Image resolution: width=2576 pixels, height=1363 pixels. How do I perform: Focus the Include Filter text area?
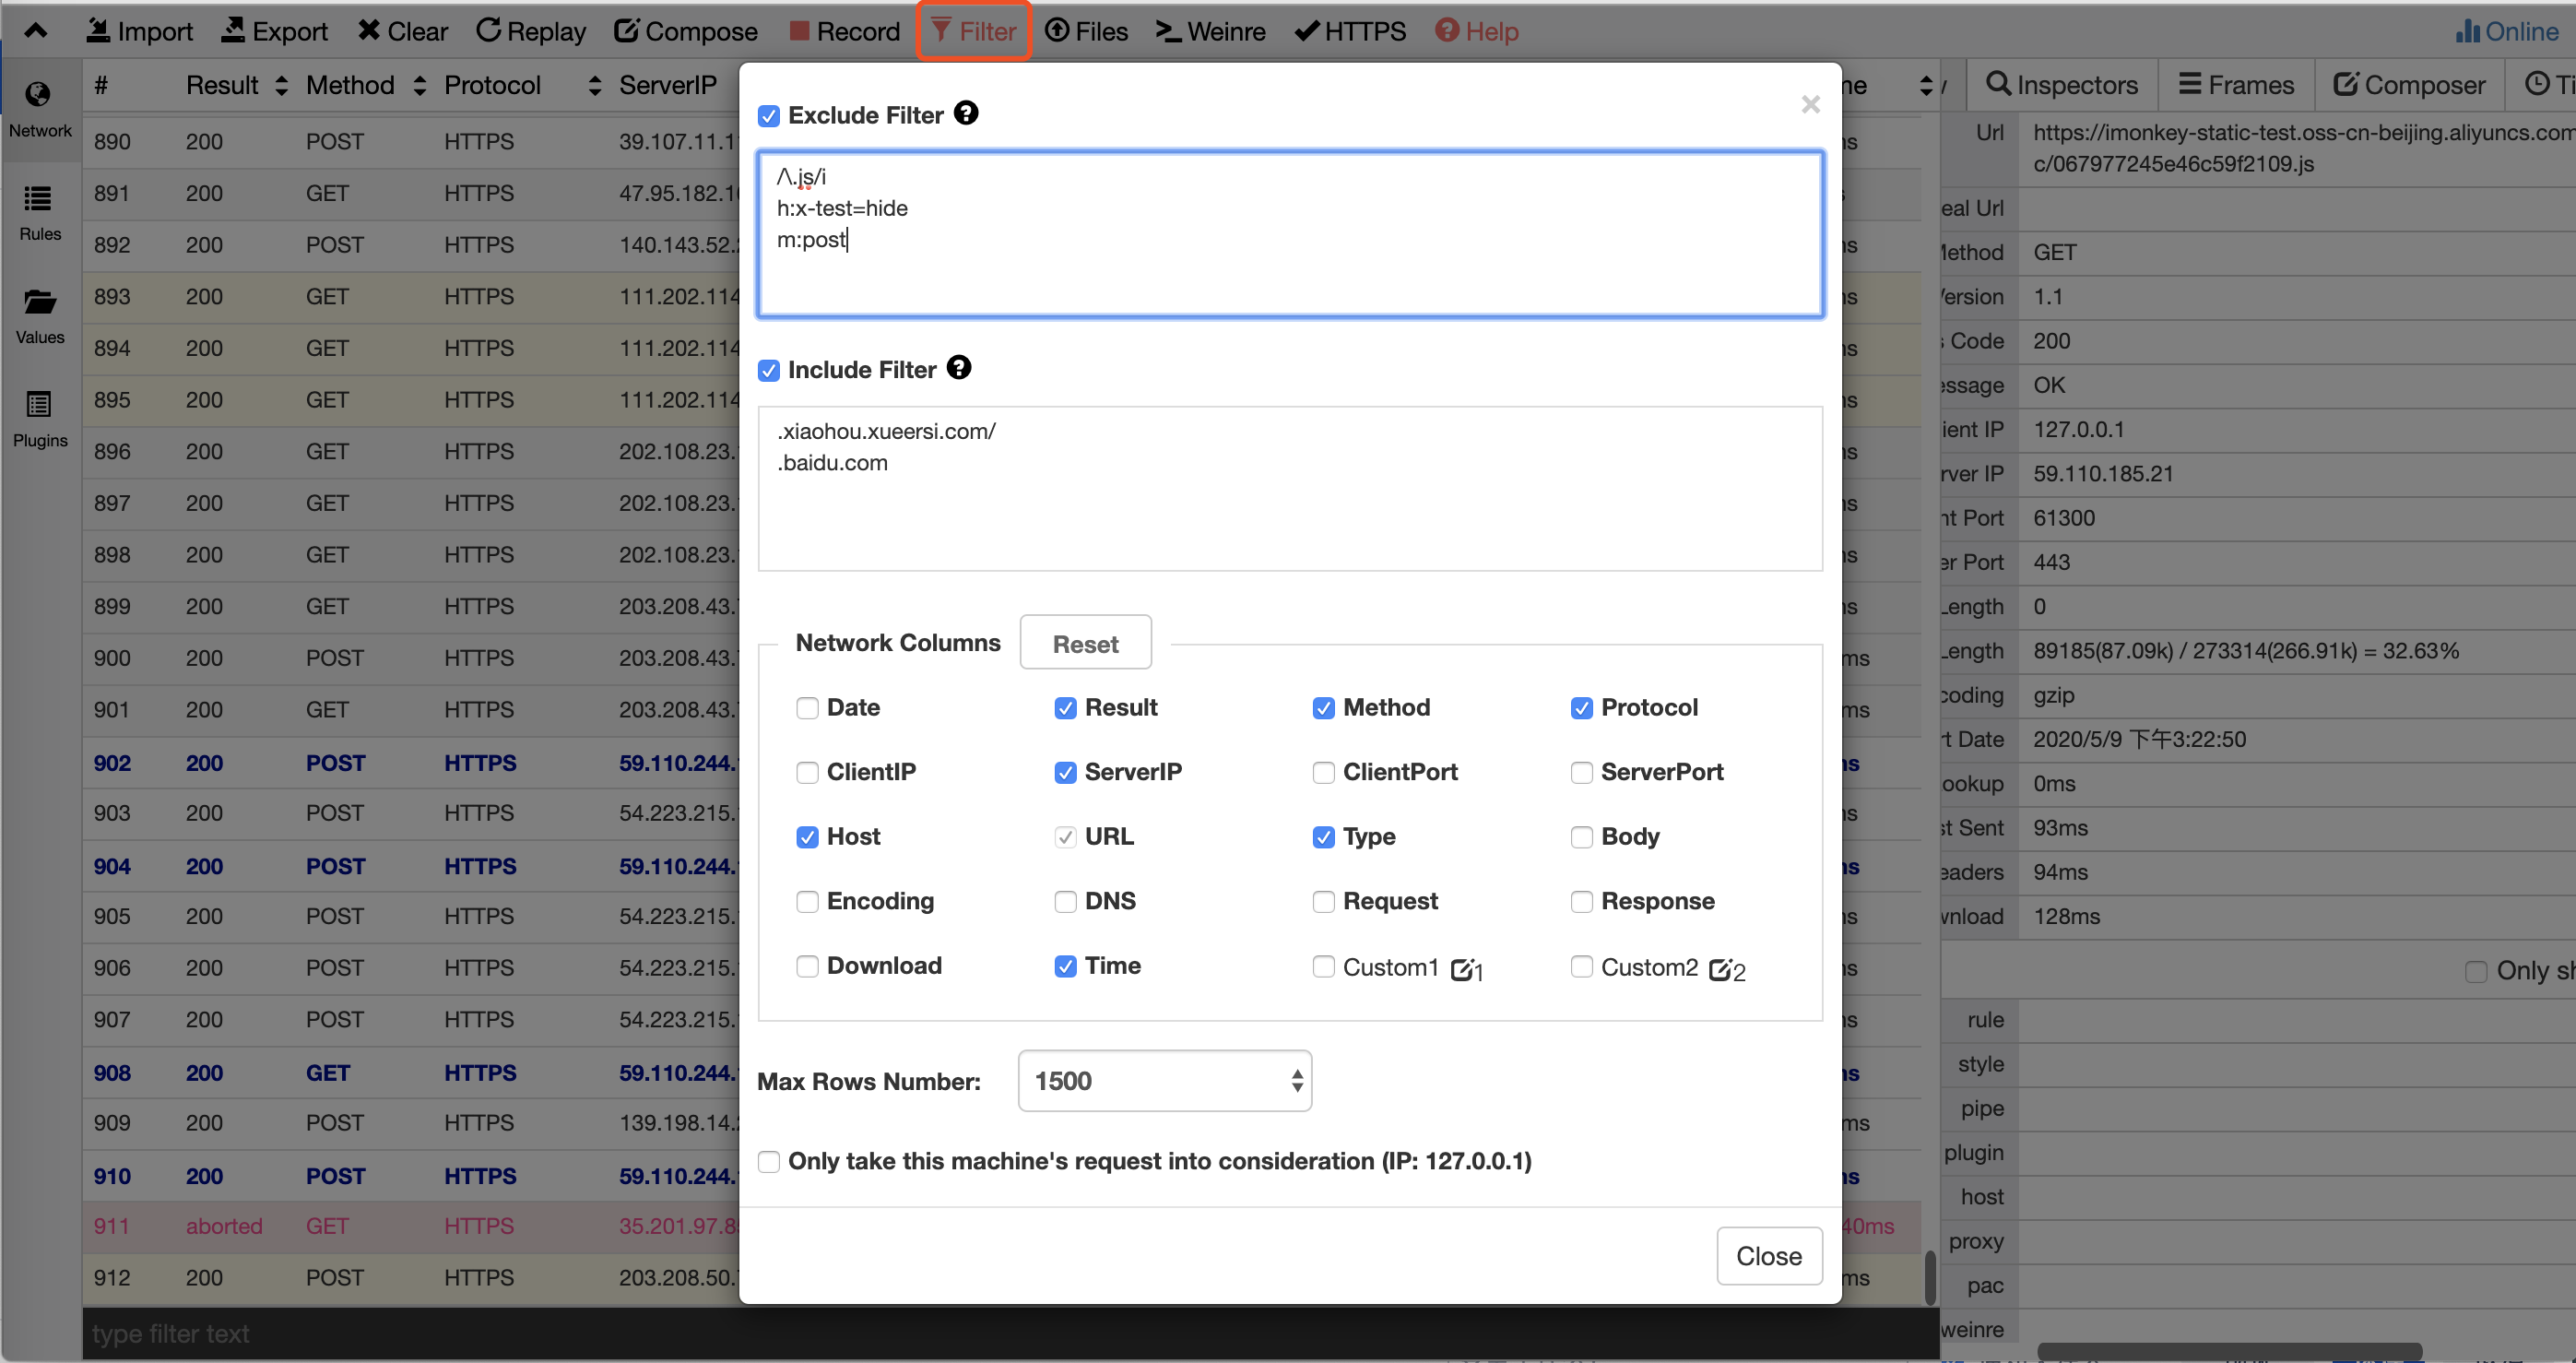click(x=1289, y=488)
